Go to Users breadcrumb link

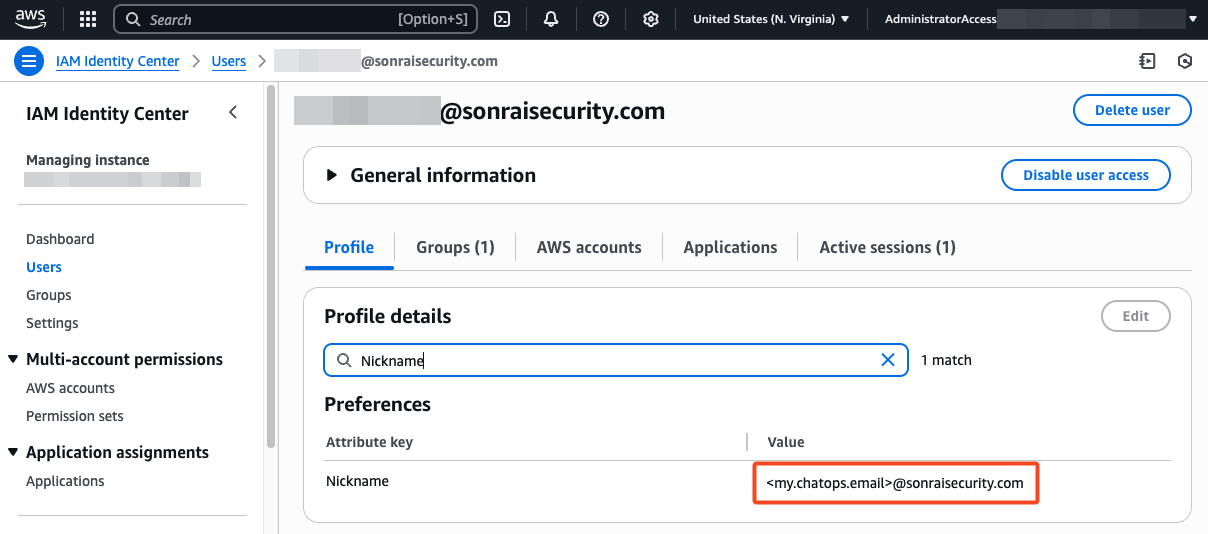229,61
